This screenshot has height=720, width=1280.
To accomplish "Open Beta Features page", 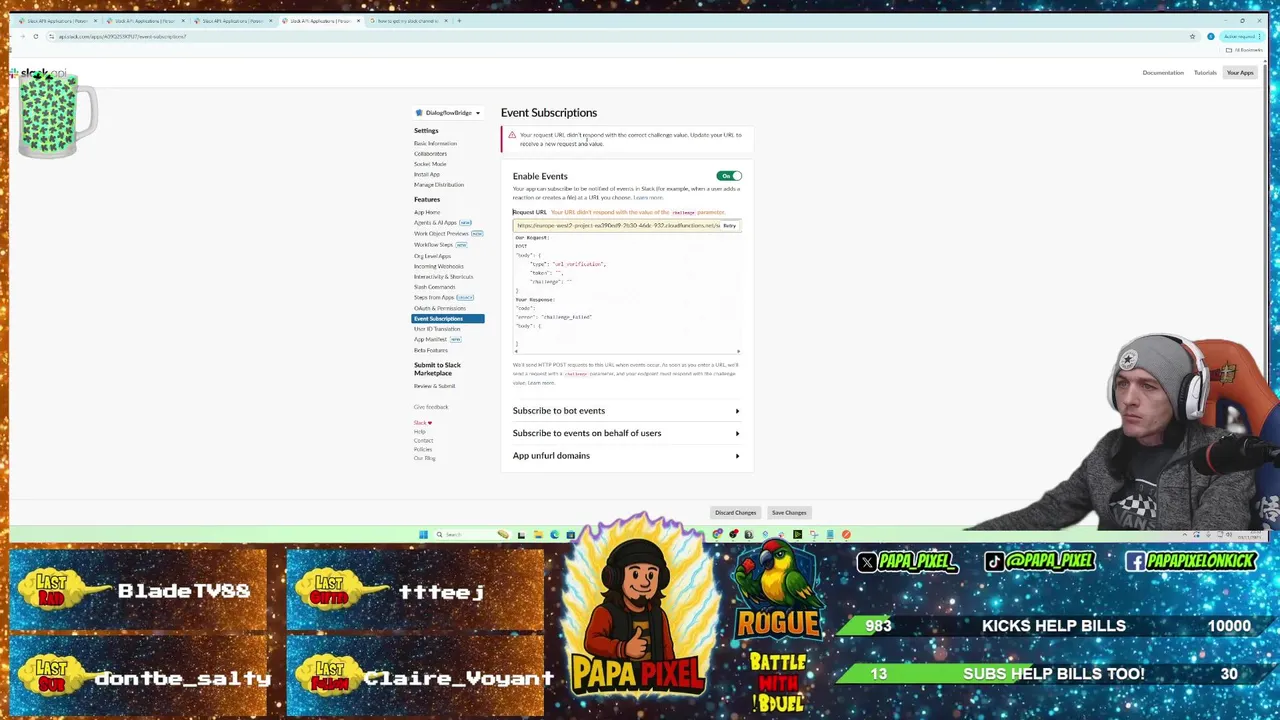I will coord(431,351).
